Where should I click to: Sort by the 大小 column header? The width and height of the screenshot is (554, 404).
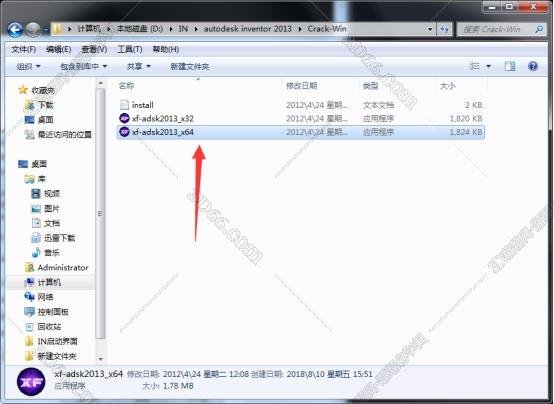(x=447, y=86)
